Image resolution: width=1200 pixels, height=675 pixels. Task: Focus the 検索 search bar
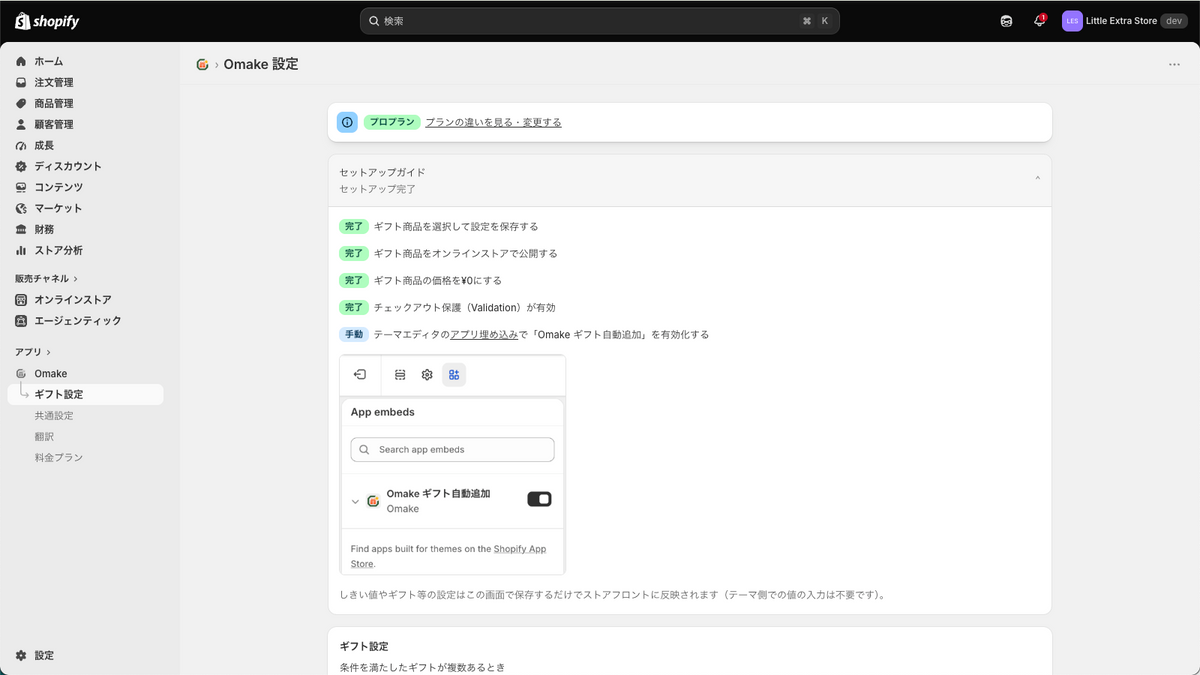[x=600, y=21]
